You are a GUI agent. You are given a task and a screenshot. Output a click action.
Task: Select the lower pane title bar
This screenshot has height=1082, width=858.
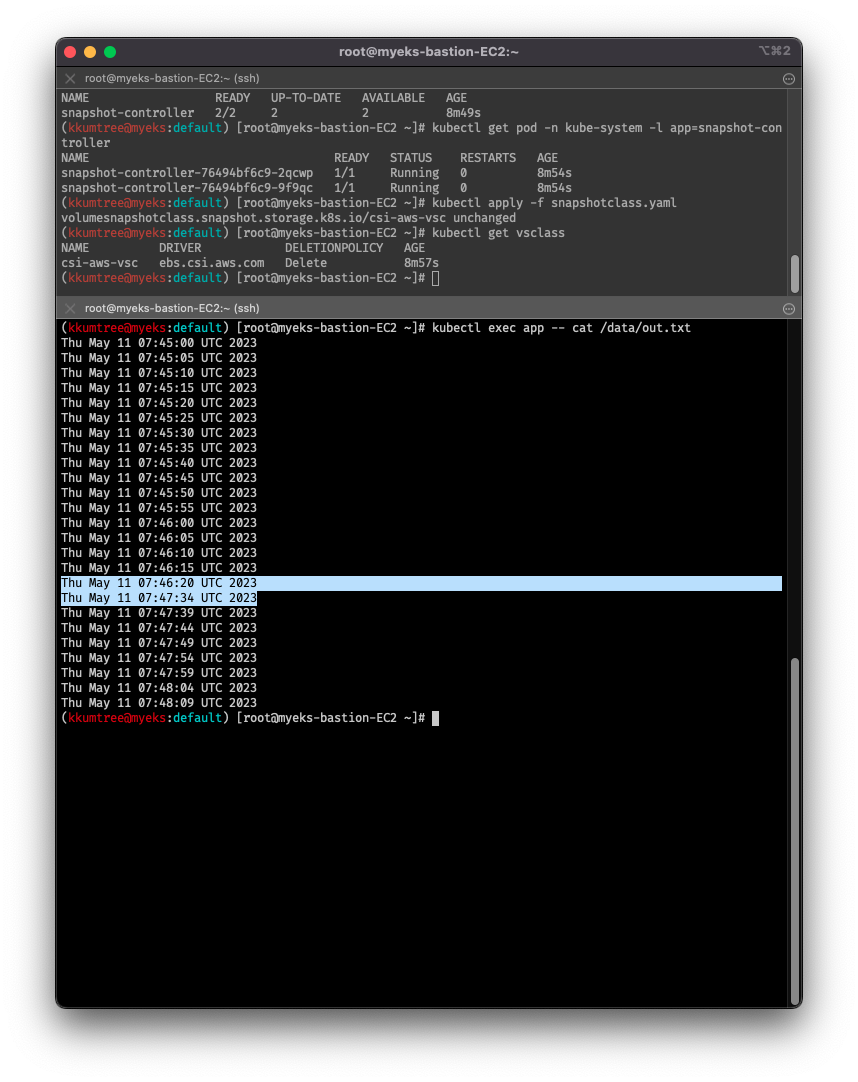pyautogui.click(x=428, y=308)
